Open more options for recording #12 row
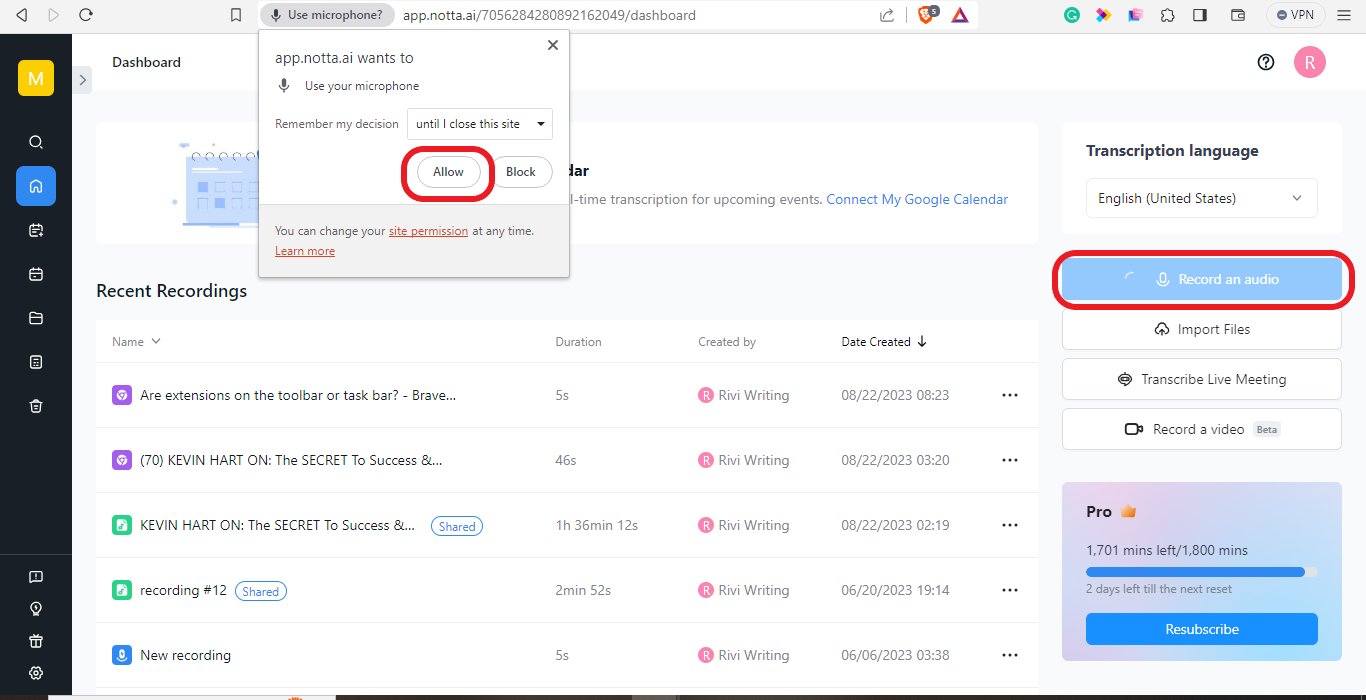1366x700 pixels. [1010, 590]
